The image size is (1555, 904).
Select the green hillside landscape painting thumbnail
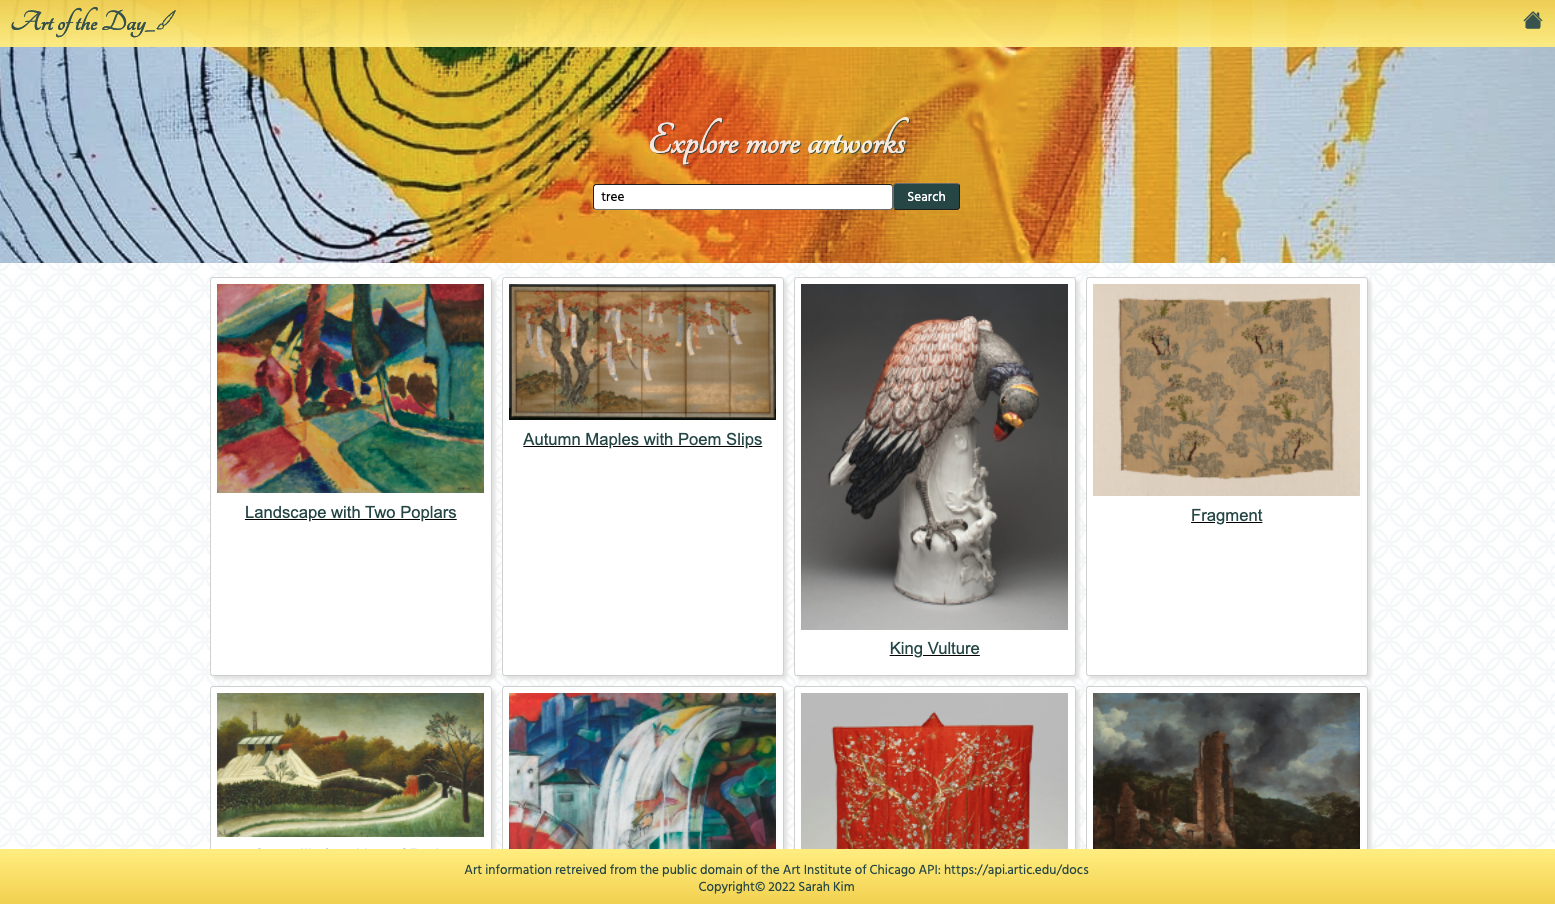(350, 765)
